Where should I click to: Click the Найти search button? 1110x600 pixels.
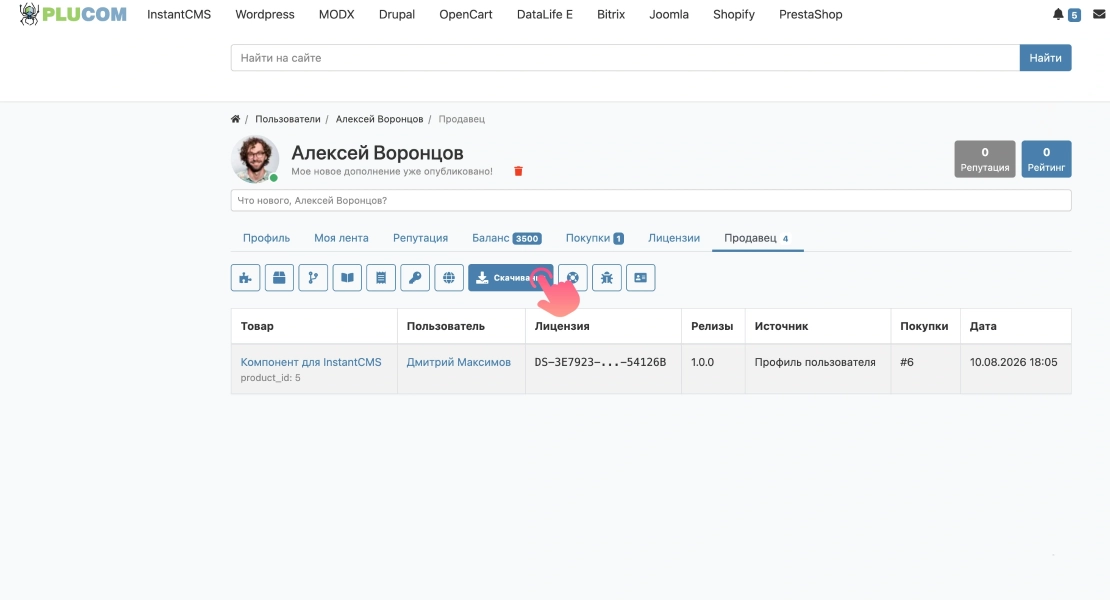point(1046,58)
